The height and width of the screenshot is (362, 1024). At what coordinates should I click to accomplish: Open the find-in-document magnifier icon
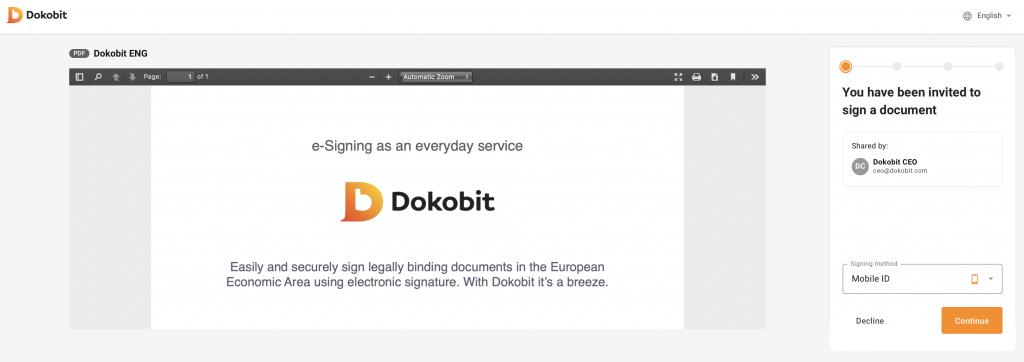click(x=98, y=77)
